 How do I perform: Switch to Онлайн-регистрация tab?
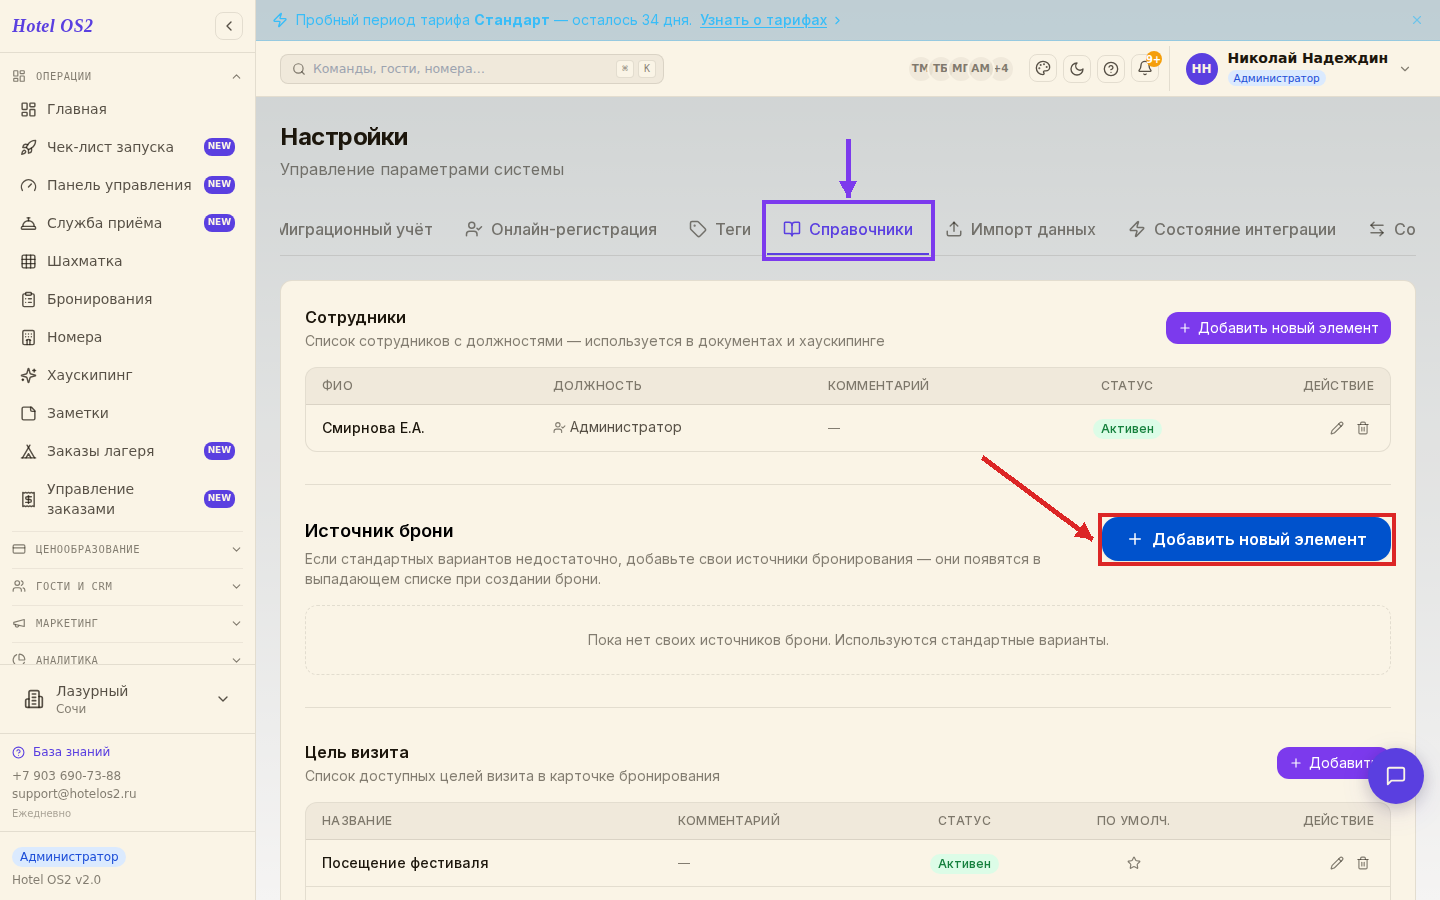click(x=561, y=229)
